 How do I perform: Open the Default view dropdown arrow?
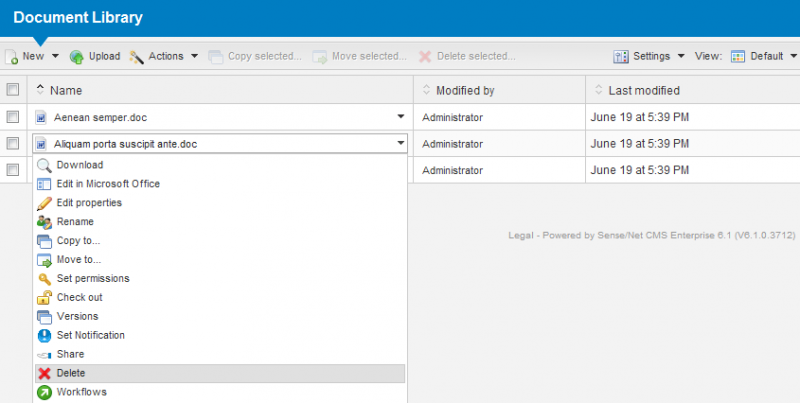click(x=793, y=56)
